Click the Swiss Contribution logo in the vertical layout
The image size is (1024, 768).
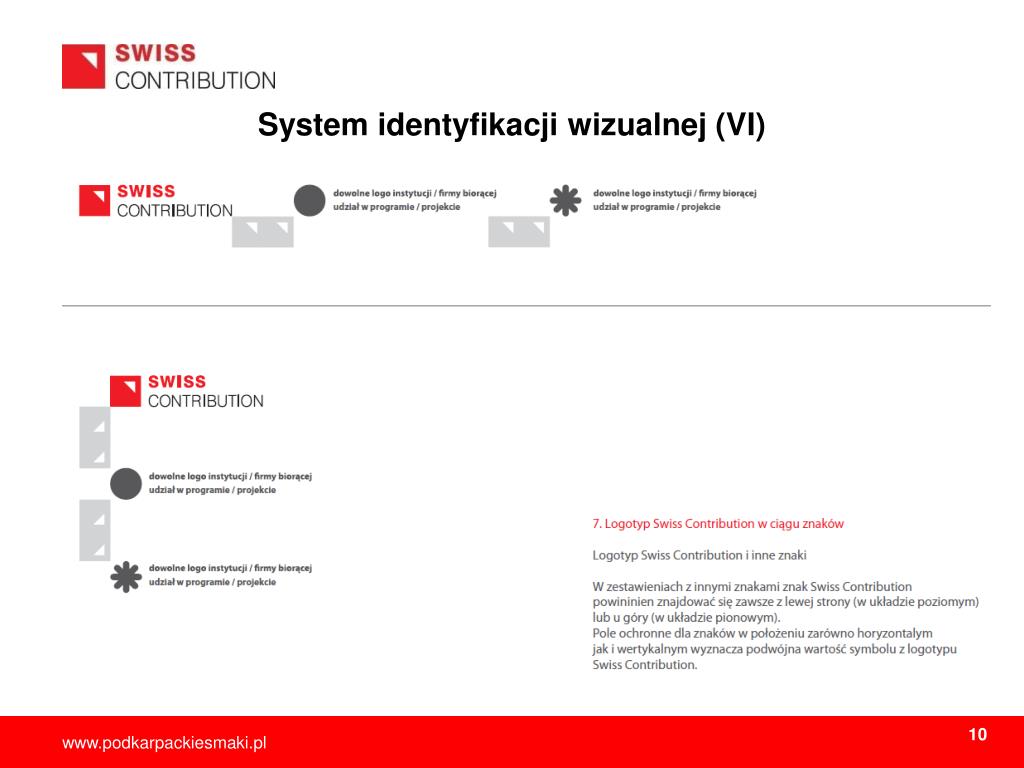(187, 391)
